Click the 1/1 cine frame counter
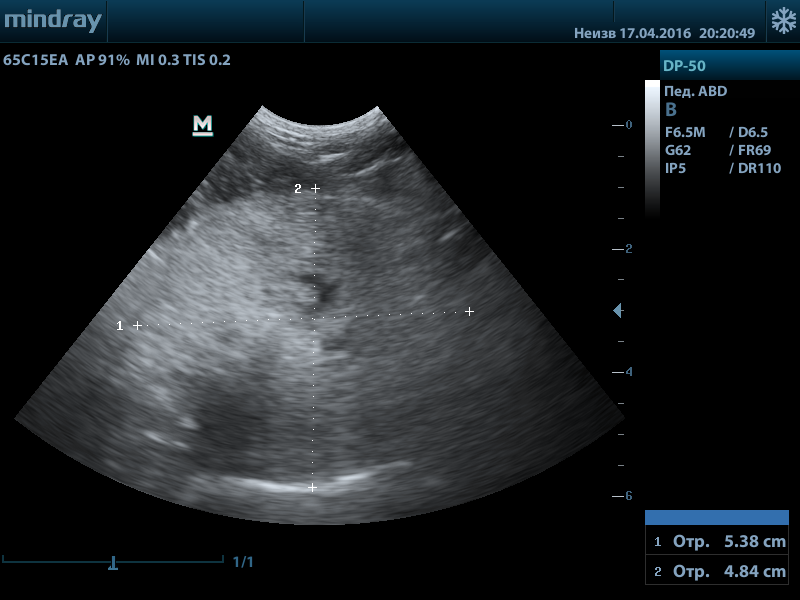The image size is (800, 600). (x=243, y=562)
